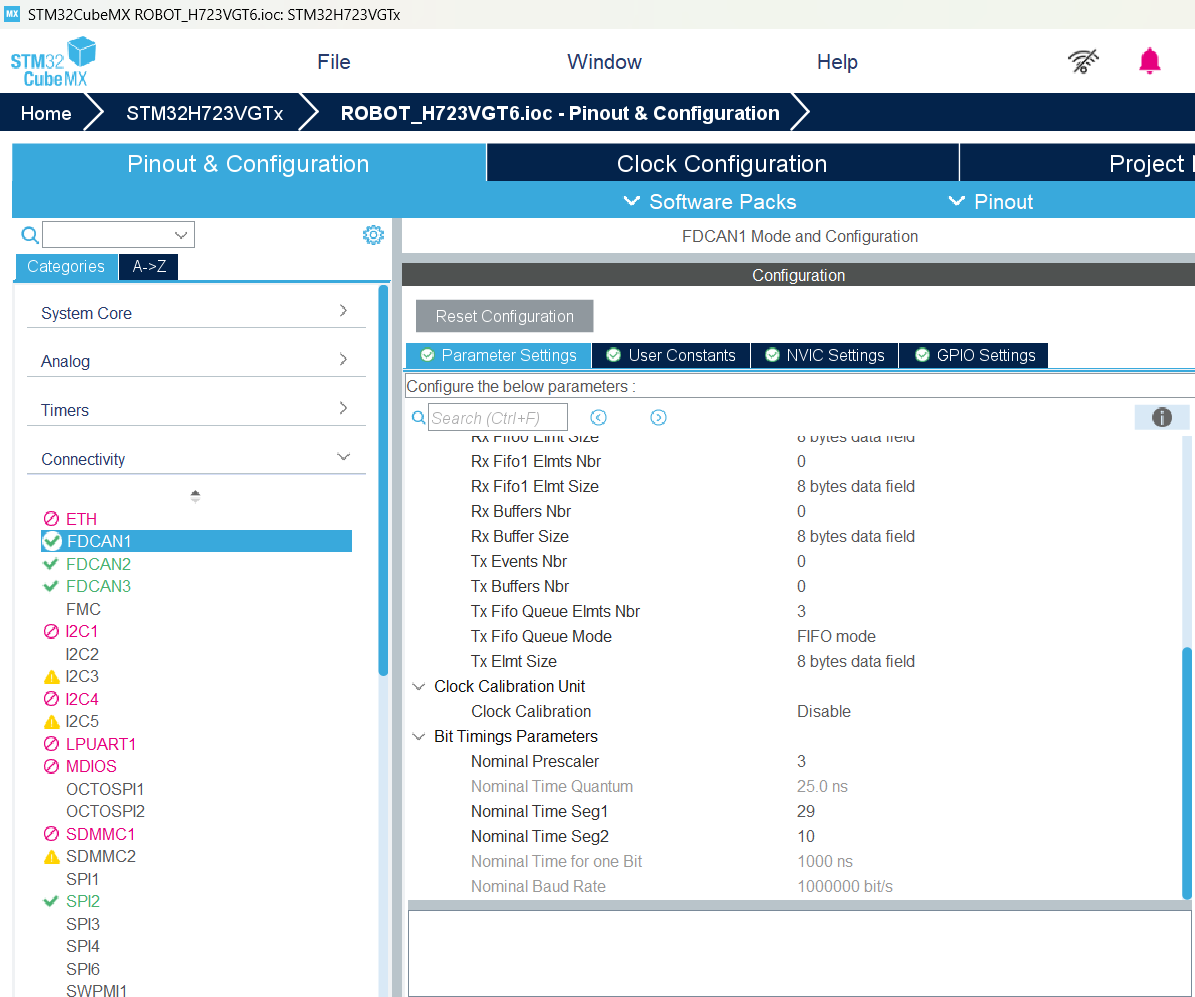
Task: Click the FDCAN1 enabled check icon
Action: (52, 541)
